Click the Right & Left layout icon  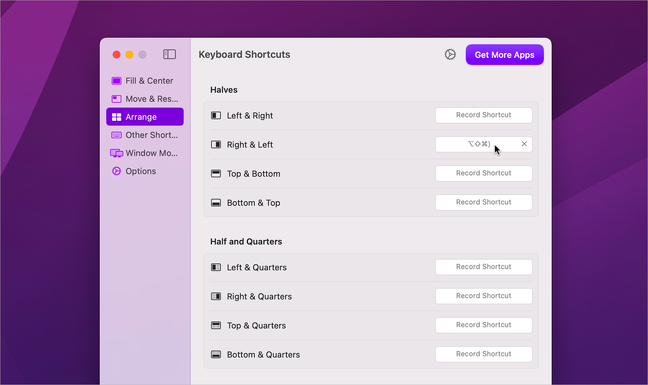pyautogui.click(x=216, y=144)
